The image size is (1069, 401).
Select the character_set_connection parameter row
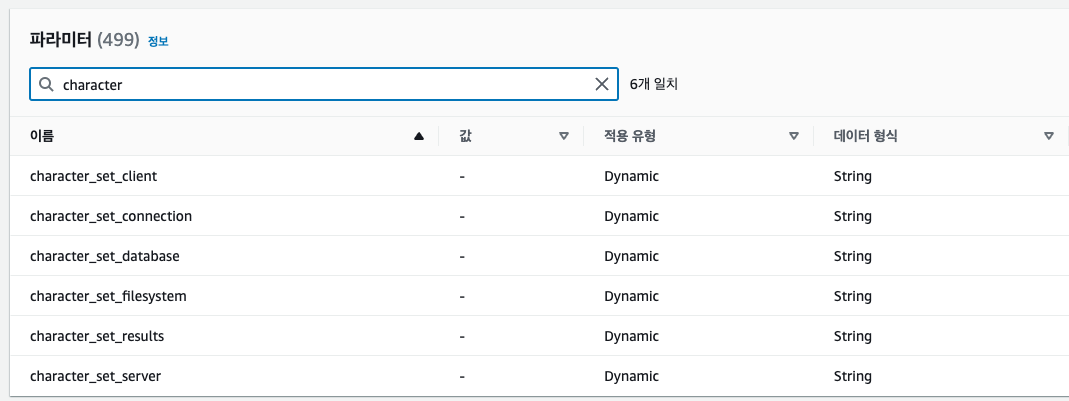[x=539, y=216]
